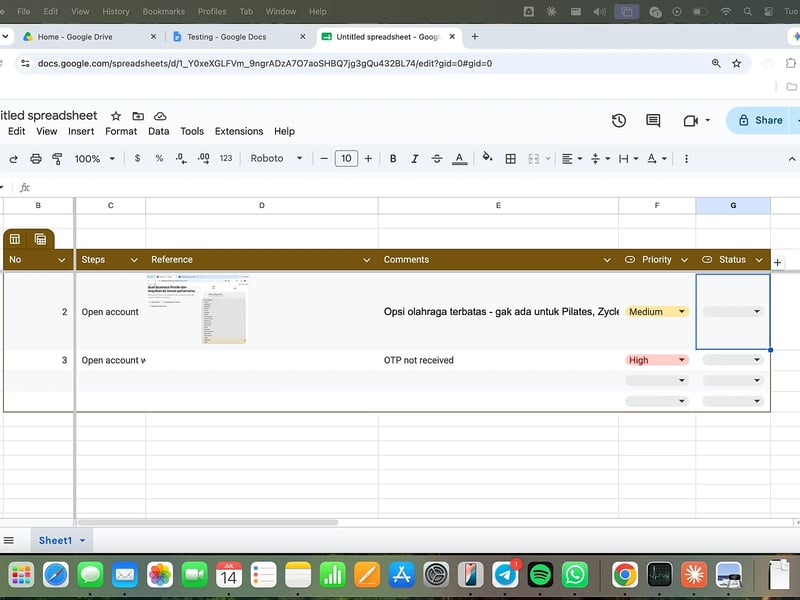Open the Extensions menu

[239, 131]
